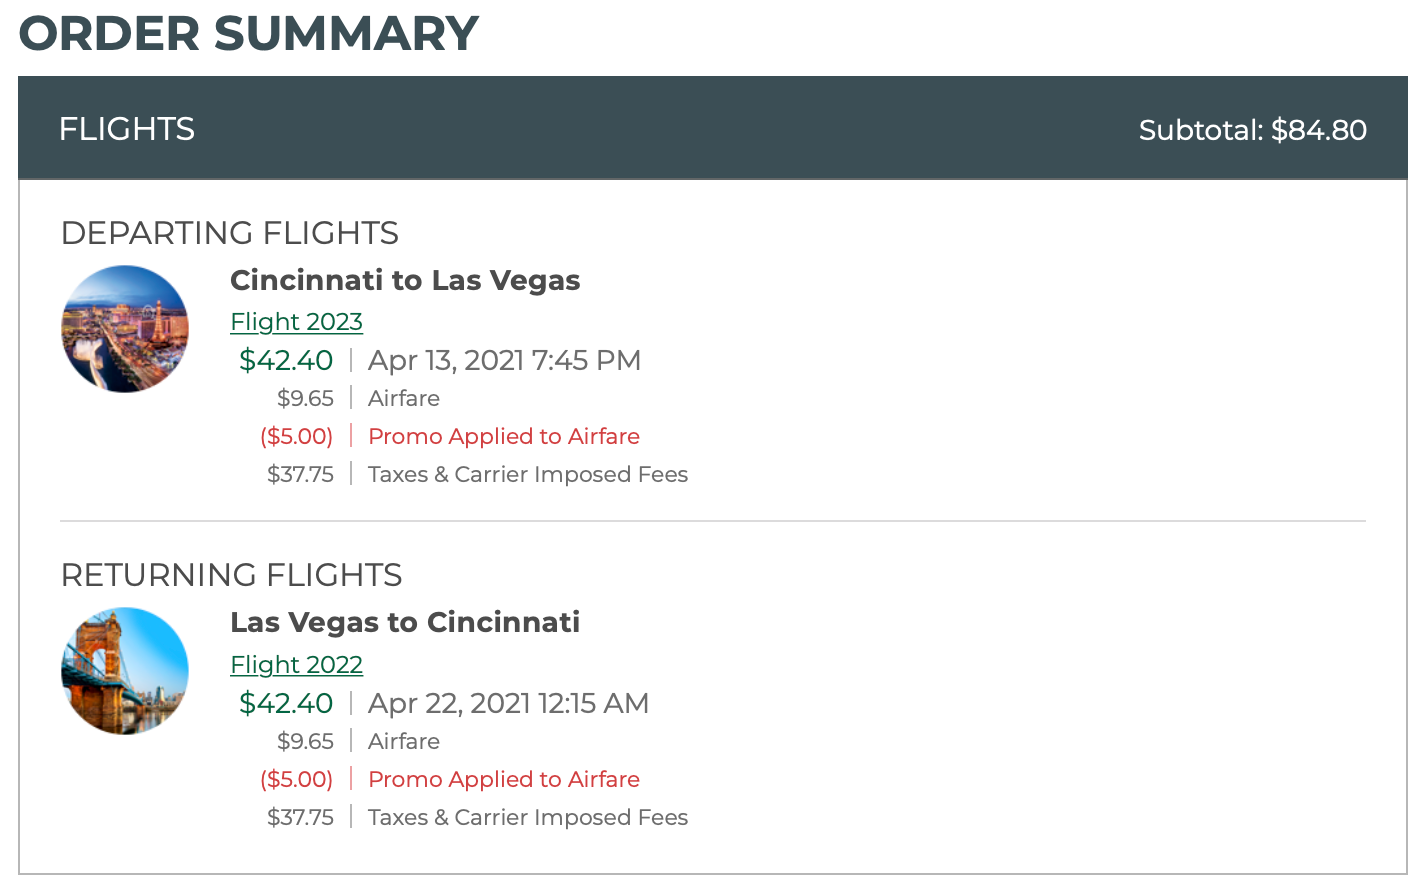Click returning Taxes & Carrier Imposed Fees

(528, 816)
